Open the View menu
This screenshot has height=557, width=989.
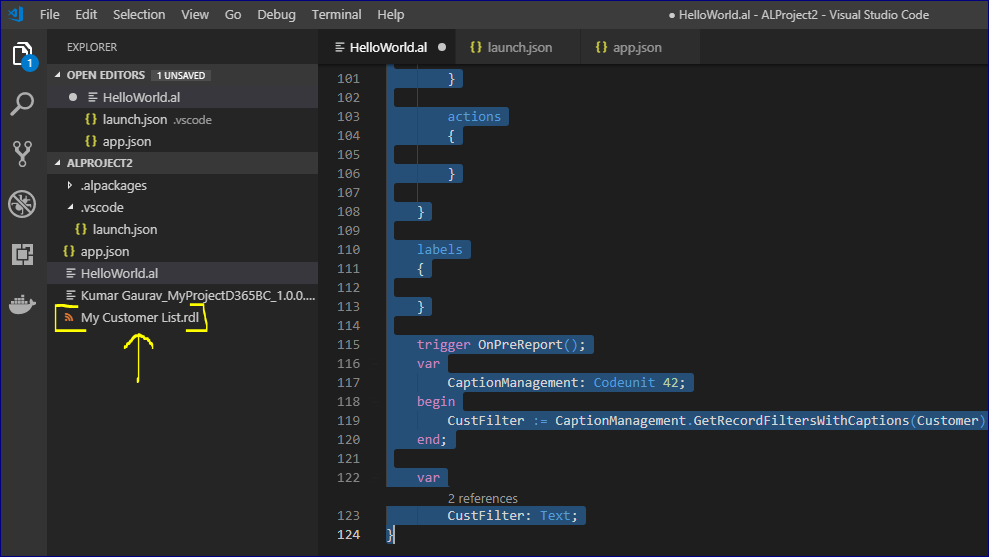pyautogui.click(x=195, y=15)
